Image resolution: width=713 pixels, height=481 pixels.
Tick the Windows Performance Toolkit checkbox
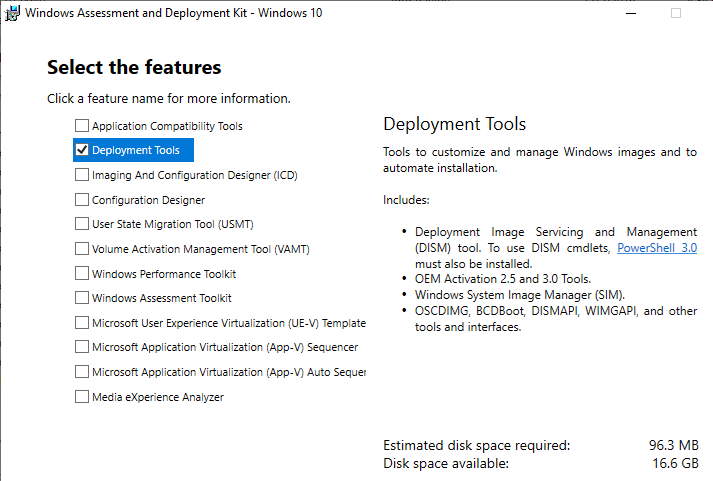(82, 273)
